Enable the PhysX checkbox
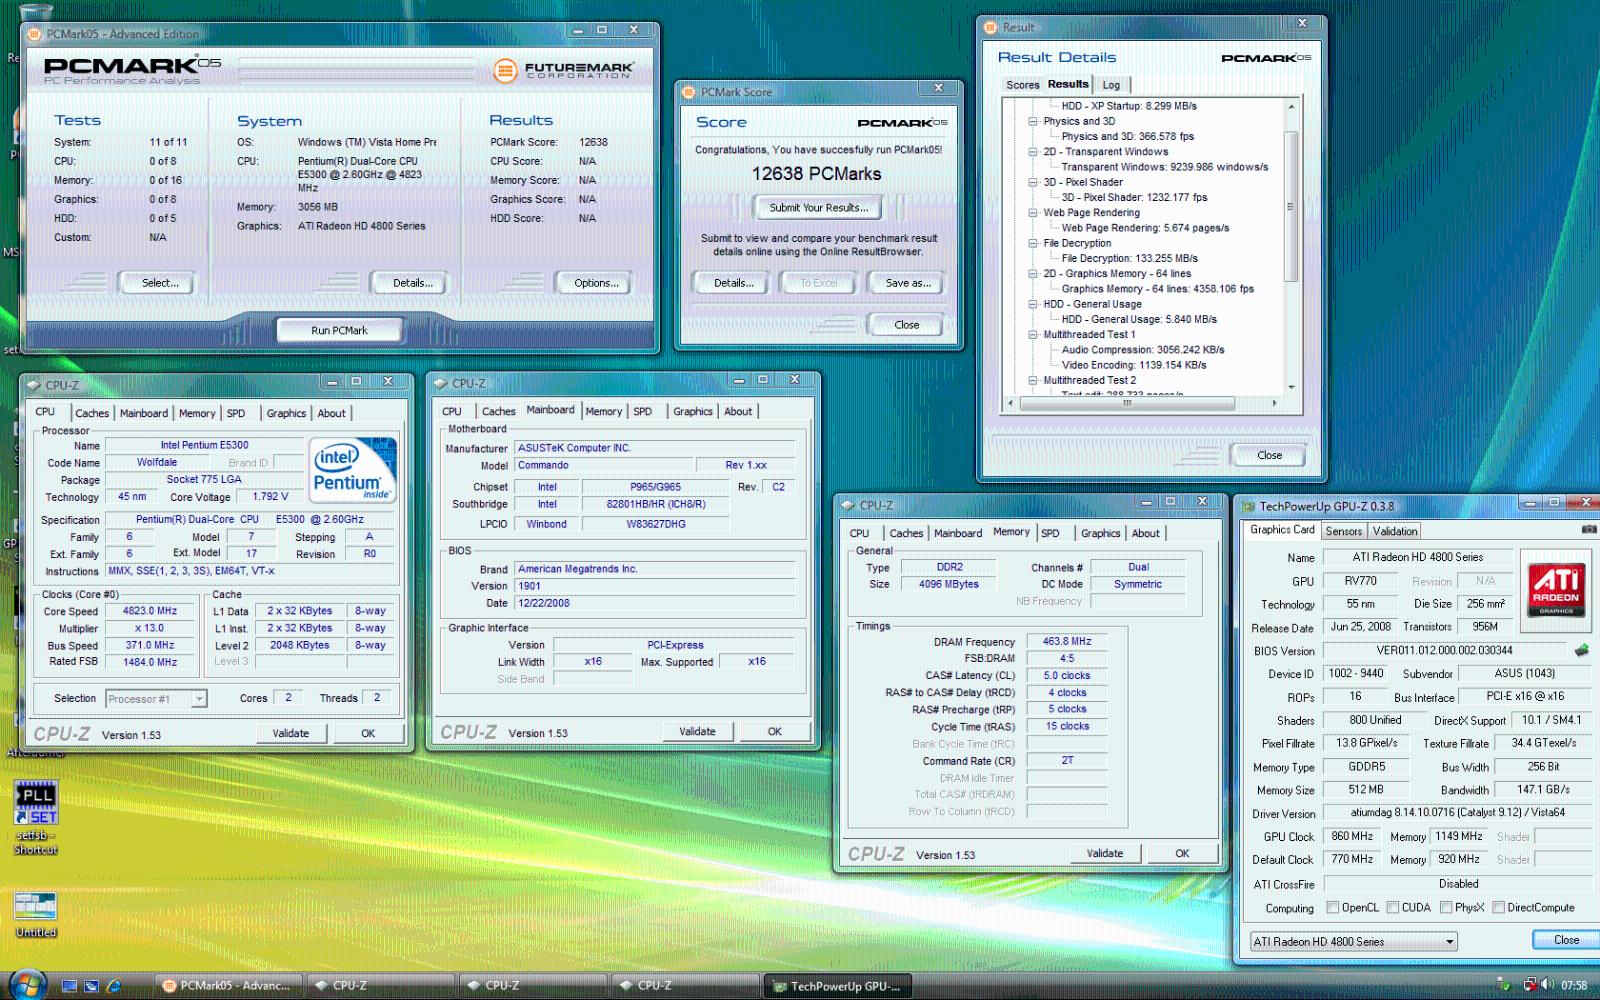The image size is (1600, 1000). (1446, 907)
